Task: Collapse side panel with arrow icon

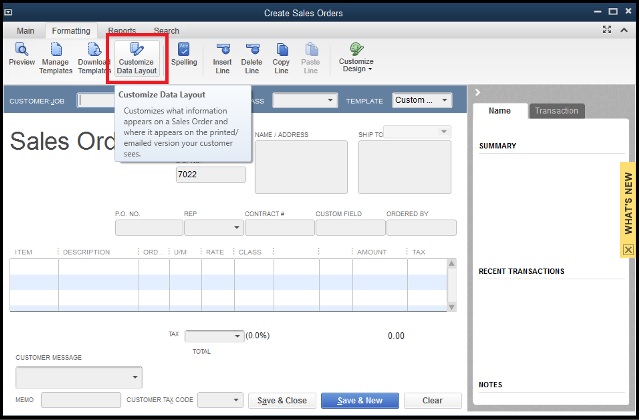Action: (x=478, y=93)
